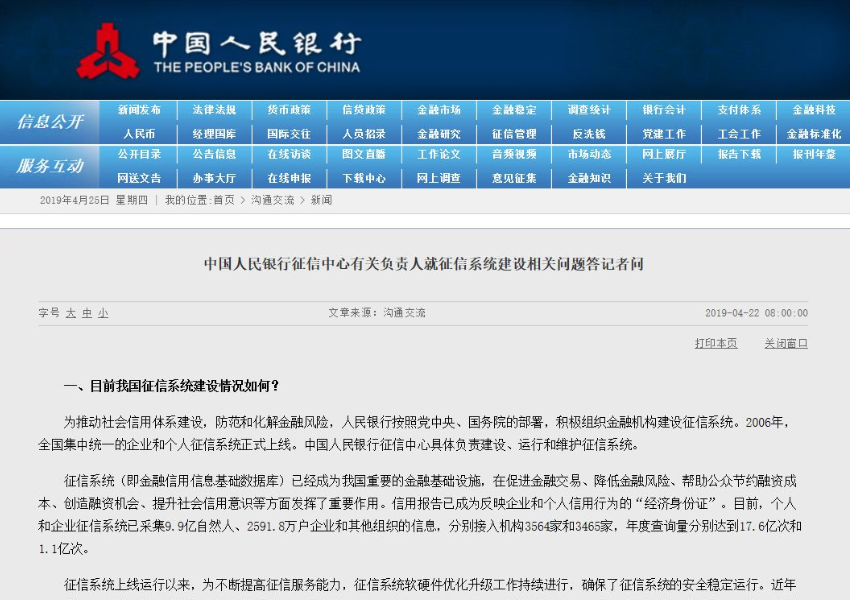Open 金融标准化 menu item
The width and height of the screenshot is (851, 600).
tap(814, 134)
